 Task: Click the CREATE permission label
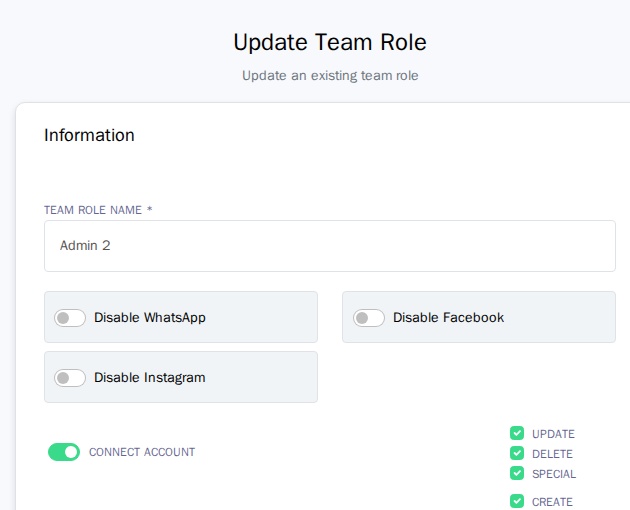pyautogui.click(x=552, y=502)
